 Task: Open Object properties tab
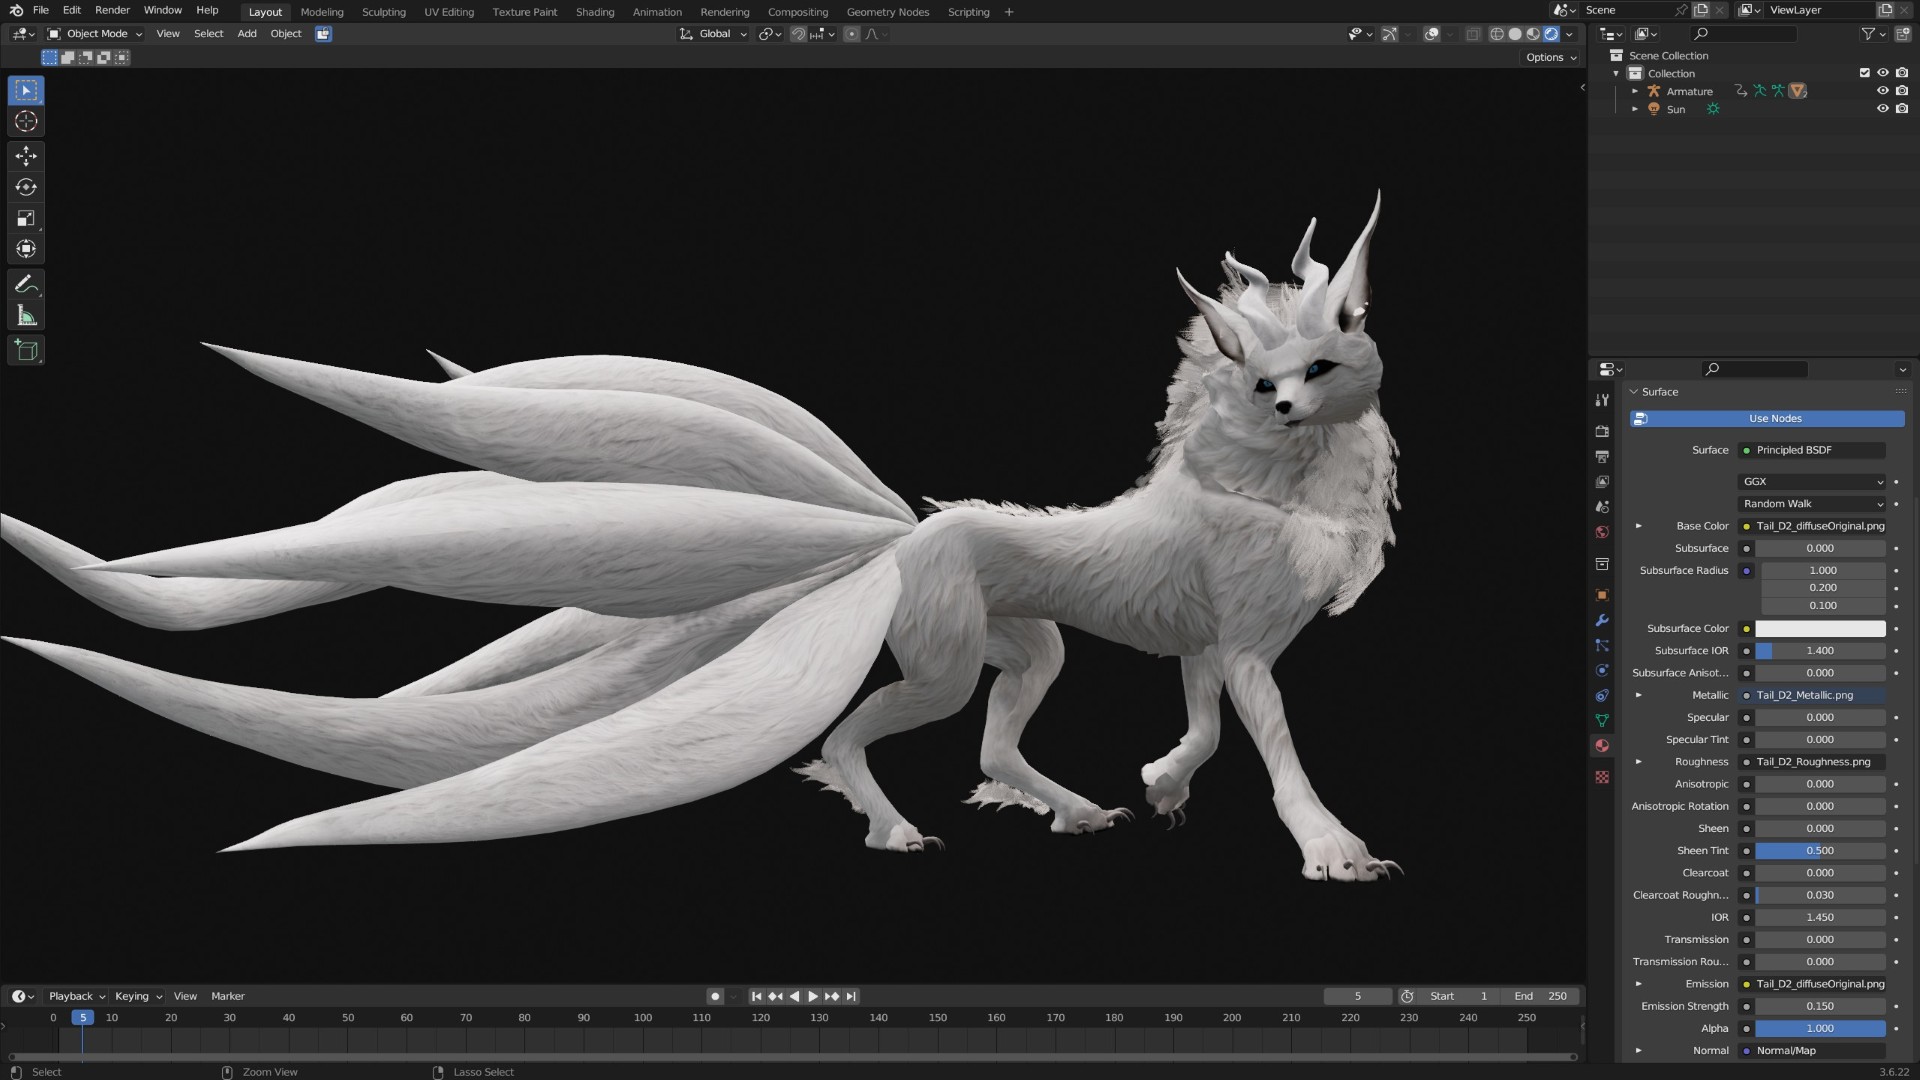[x=1602, y=595]
